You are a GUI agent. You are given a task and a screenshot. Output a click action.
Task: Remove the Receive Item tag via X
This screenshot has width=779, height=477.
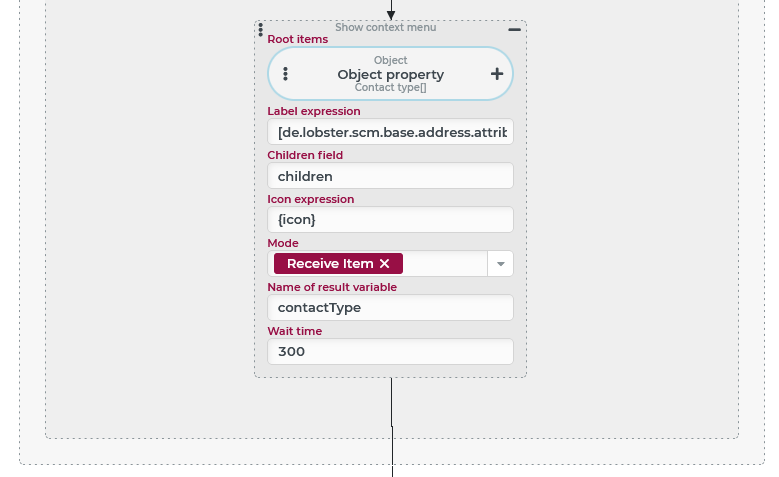[385, 264]
